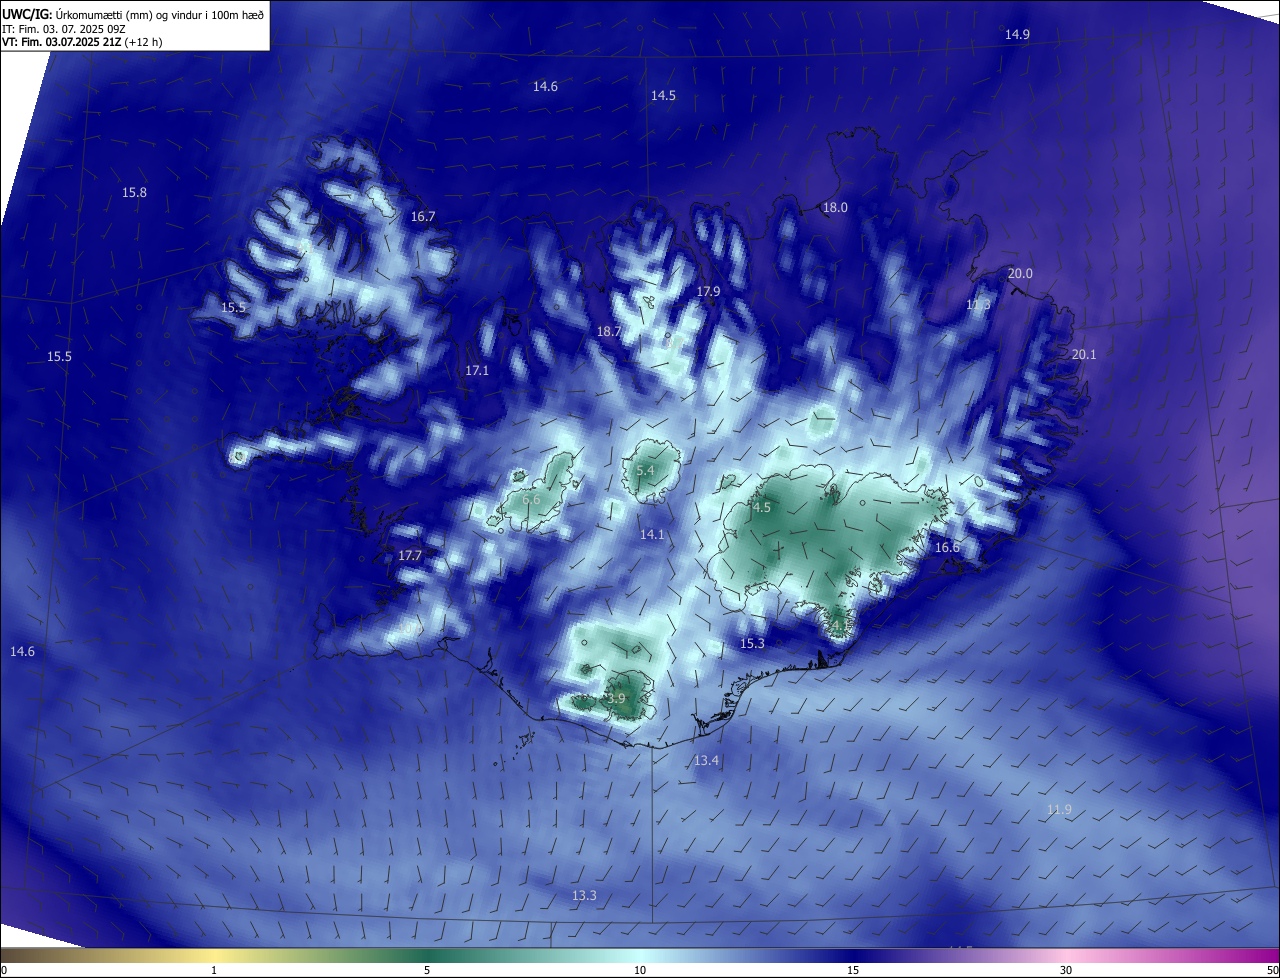Click the 17.1 value label

[x=477, y=371]
